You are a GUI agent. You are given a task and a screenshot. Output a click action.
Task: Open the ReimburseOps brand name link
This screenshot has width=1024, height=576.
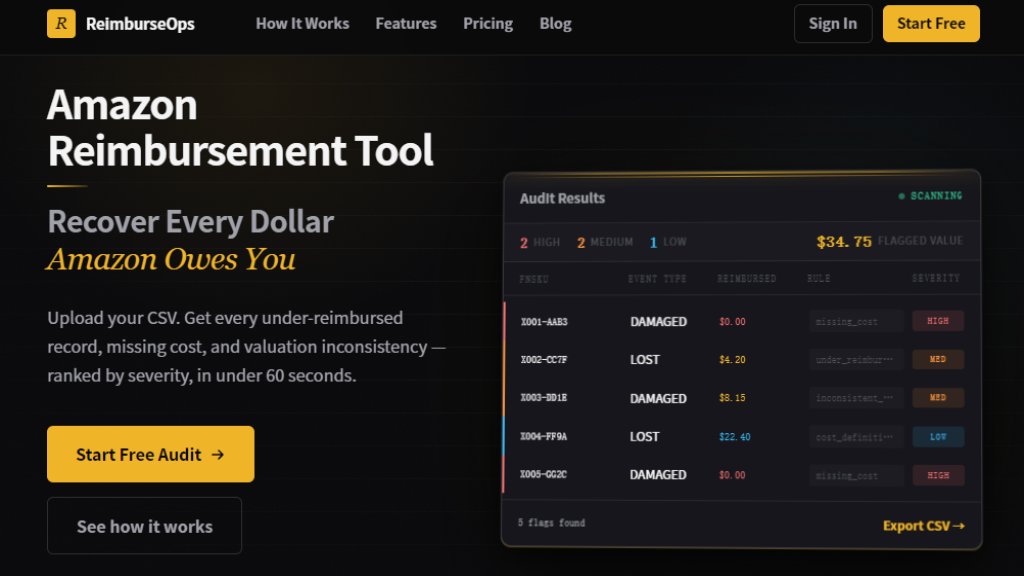pos(140,24)
